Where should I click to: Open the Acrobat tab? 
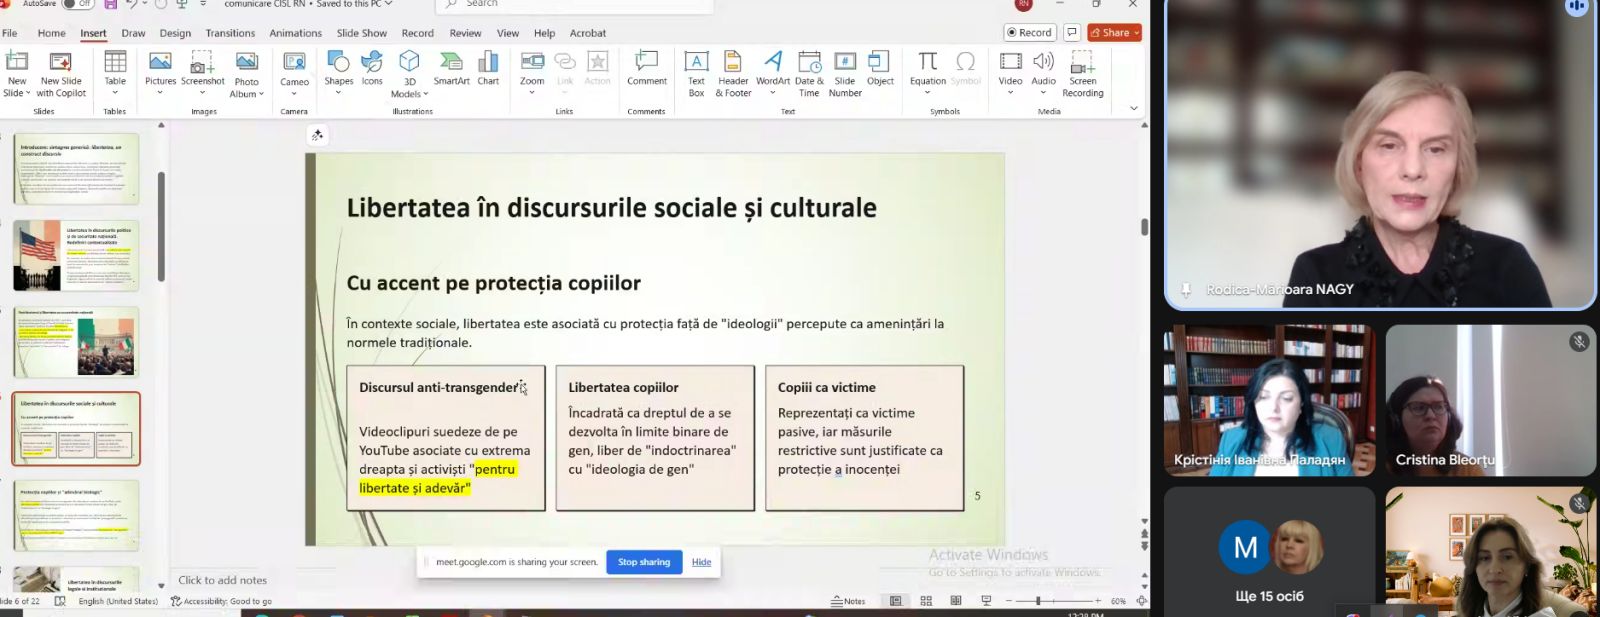(x=588, y=33)
